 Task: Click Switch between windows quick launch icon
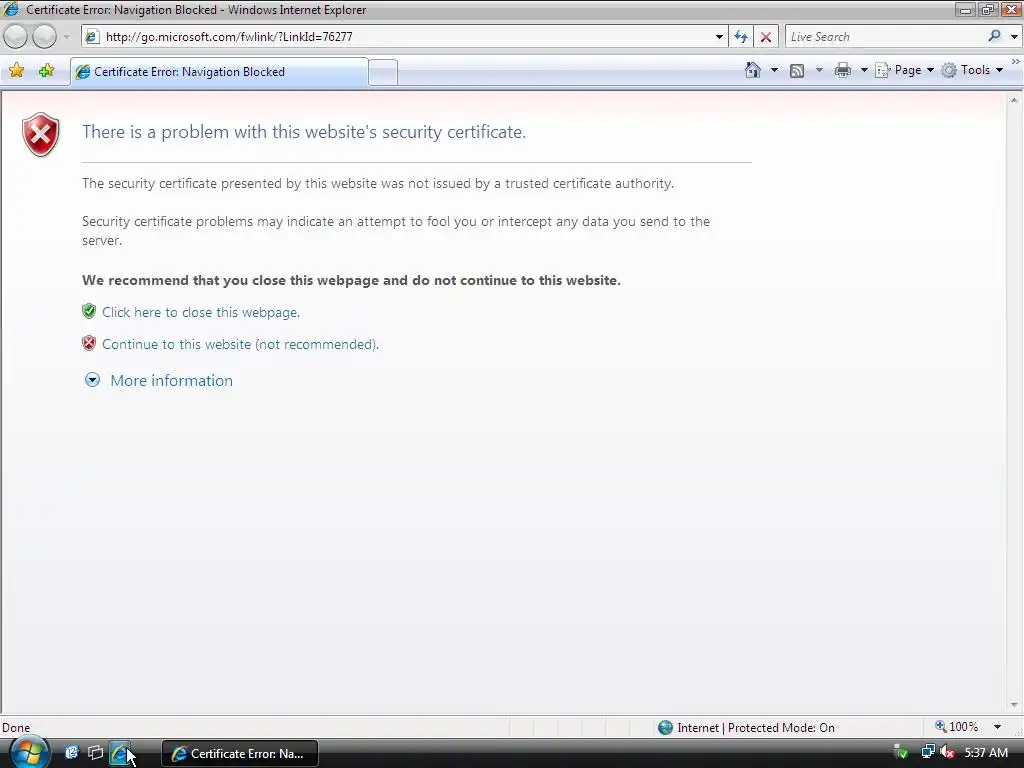[x=95, y=753]
